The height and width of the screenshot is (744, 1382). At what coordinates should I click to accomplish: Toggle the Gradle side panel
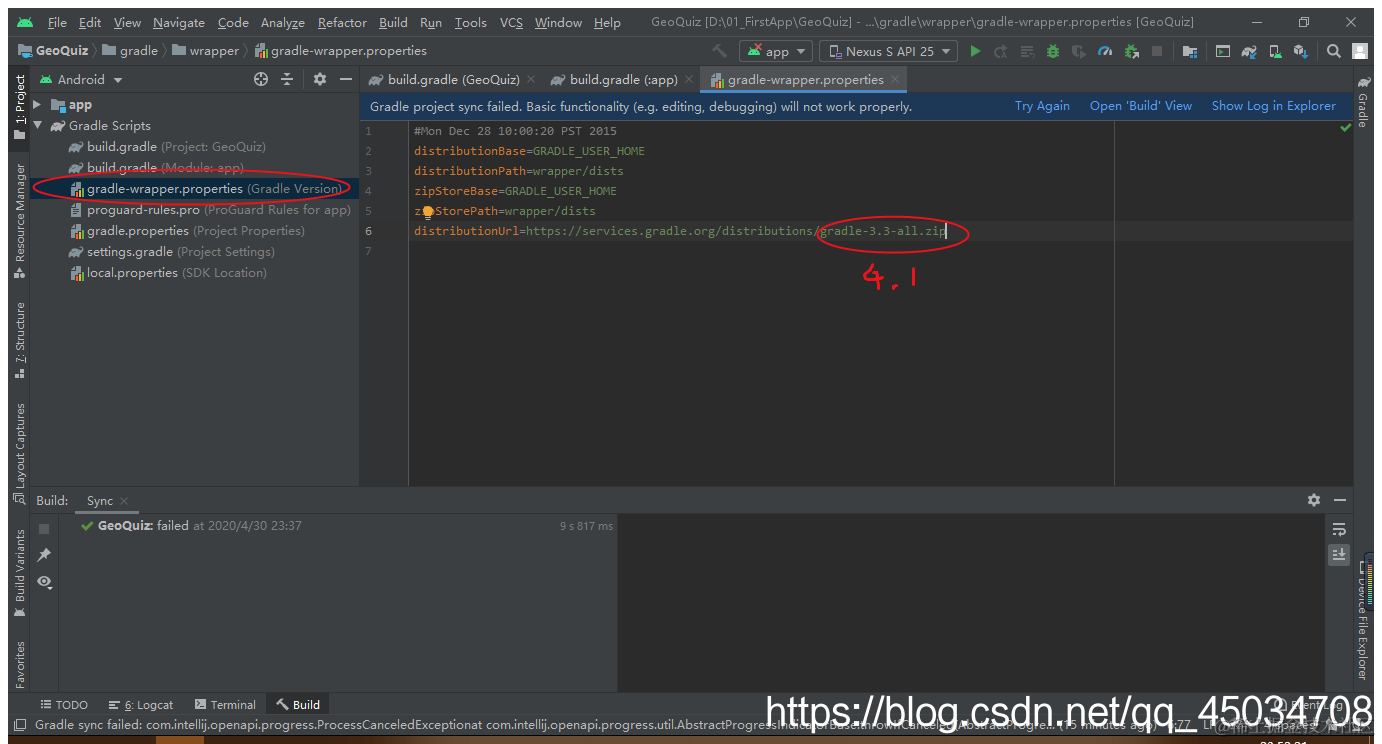click(x=1362, y=102)
